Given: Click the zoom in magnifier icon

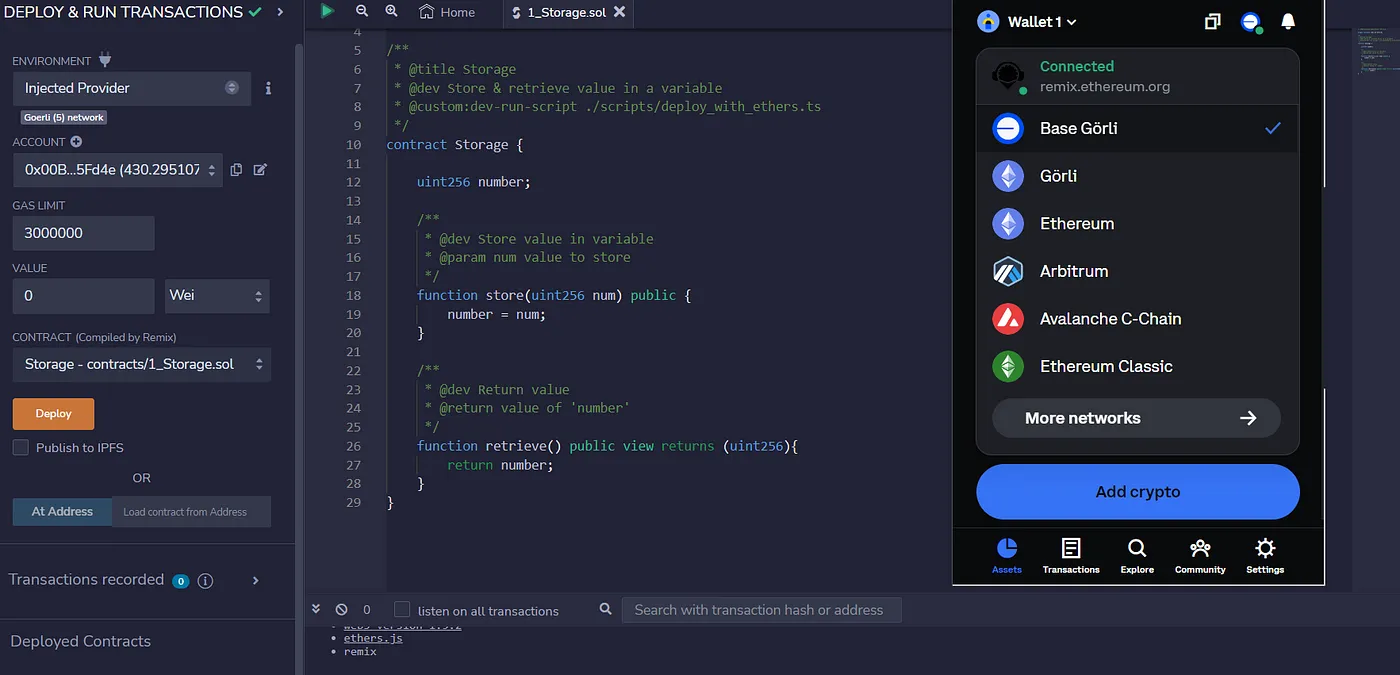Looking at the screenshot, I should (391, 11).
